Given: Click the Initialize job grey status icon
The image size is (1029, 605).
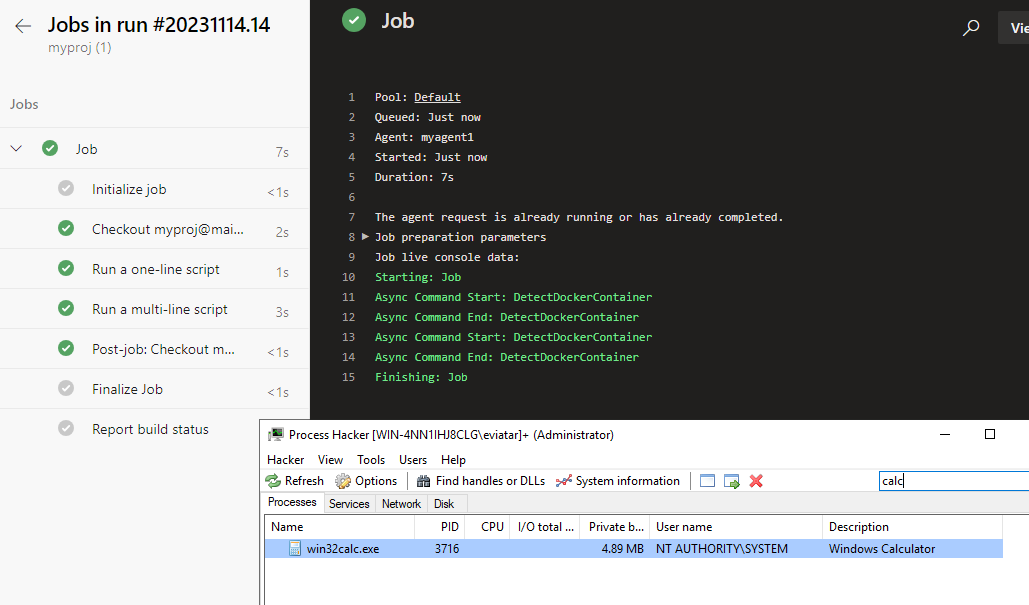Looking at the screenshot, I should pos(66,188).
